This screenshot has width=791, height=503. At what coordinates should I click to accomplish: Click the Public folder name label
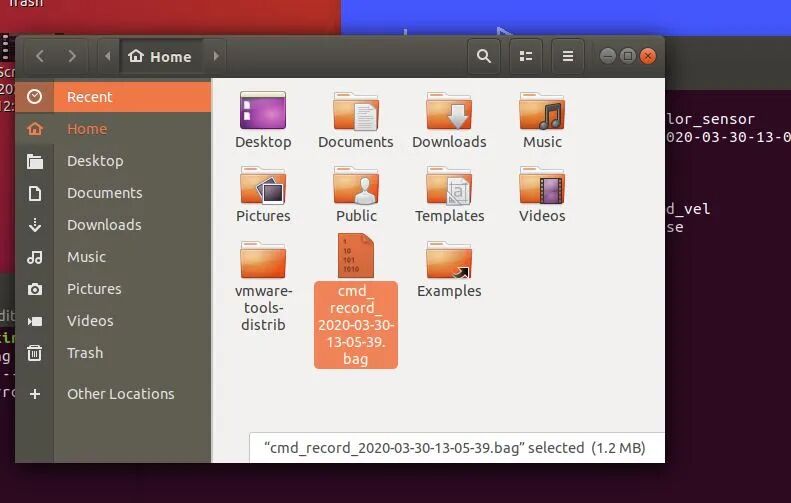point(356,216)
